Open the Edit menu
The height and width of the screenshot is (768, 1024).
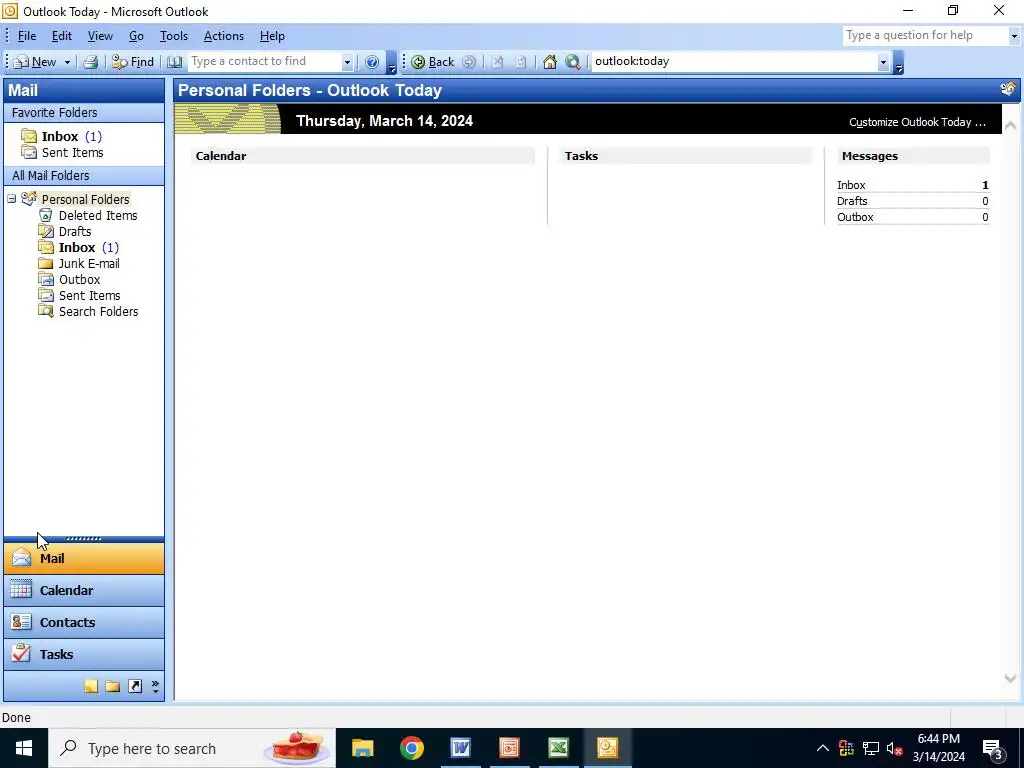[x=62, y=36]
